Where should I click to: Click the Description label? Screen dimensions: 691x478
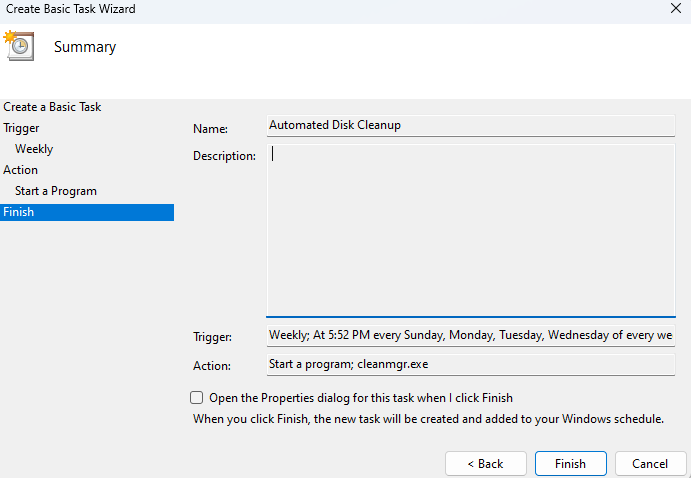[224, 156]
